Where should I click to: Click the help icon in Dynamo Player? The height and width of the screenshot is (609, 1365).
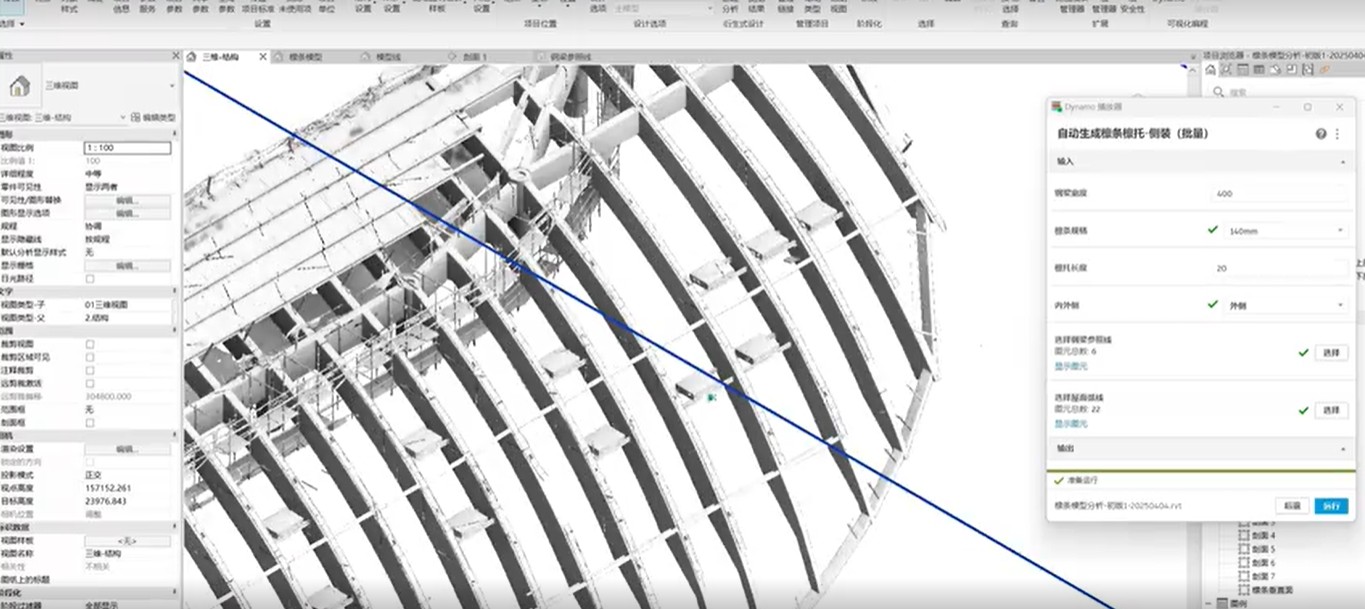[1321, 133]
